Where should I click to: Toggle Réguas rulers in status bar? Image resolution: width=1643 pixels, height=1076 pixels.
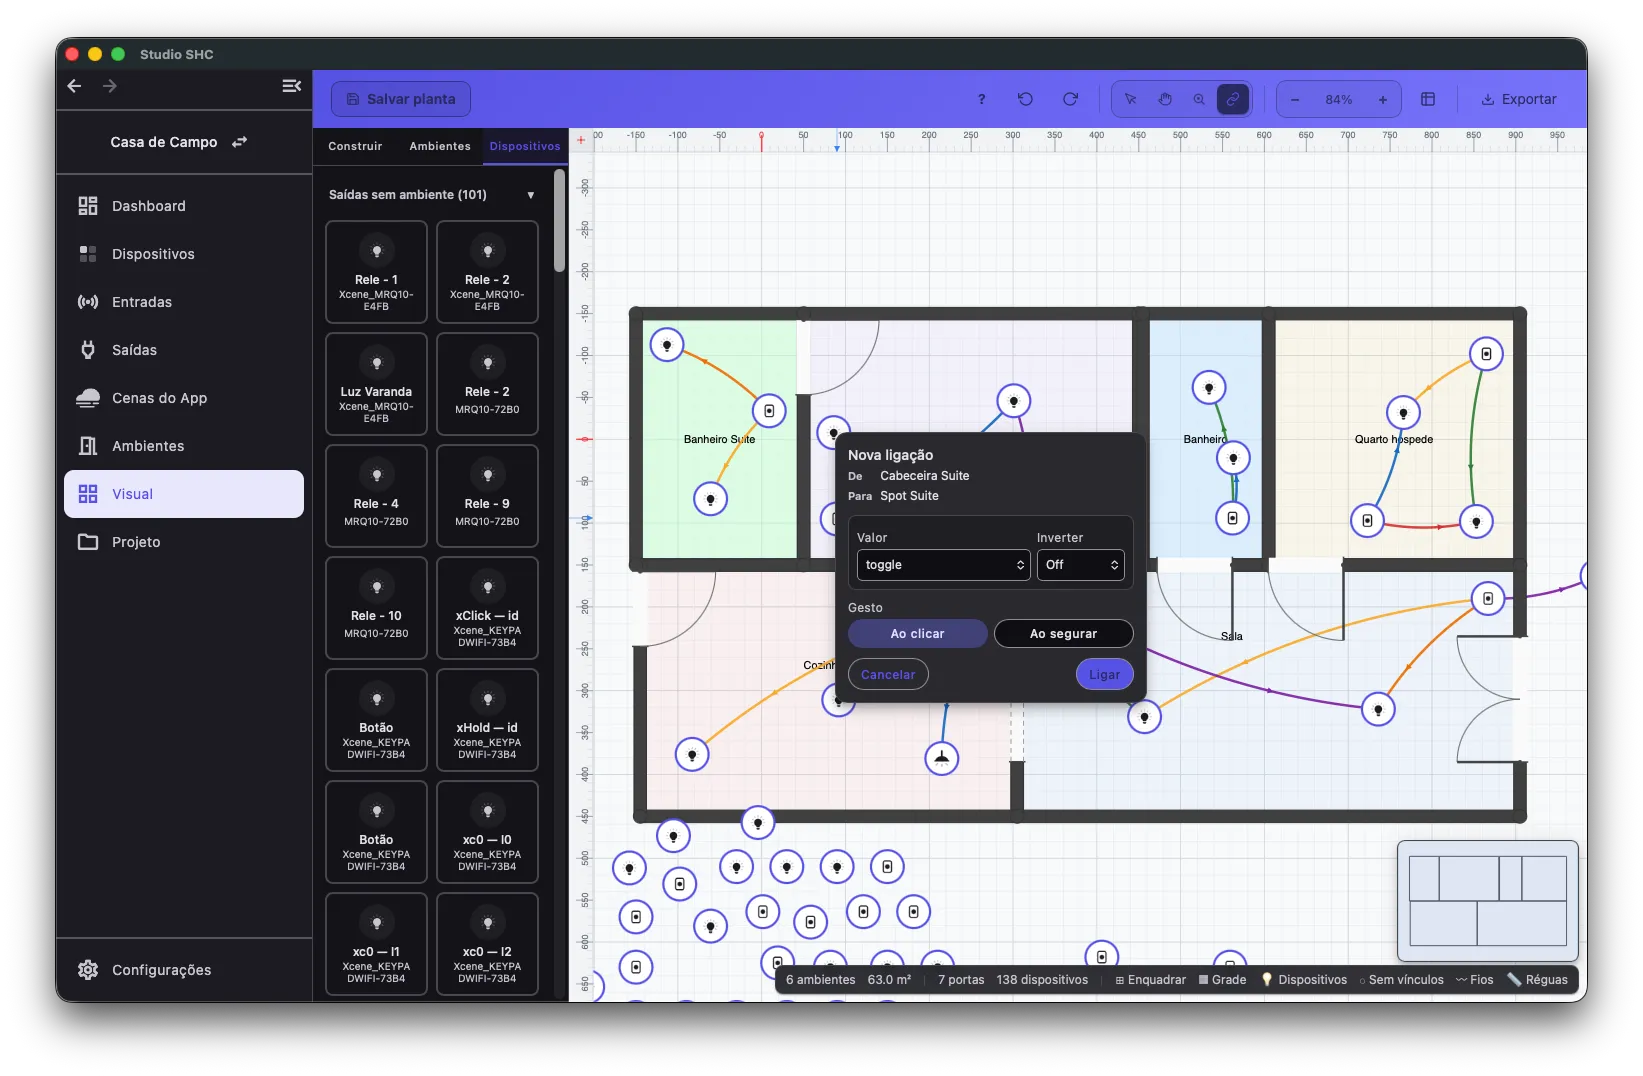point(1538,980)
